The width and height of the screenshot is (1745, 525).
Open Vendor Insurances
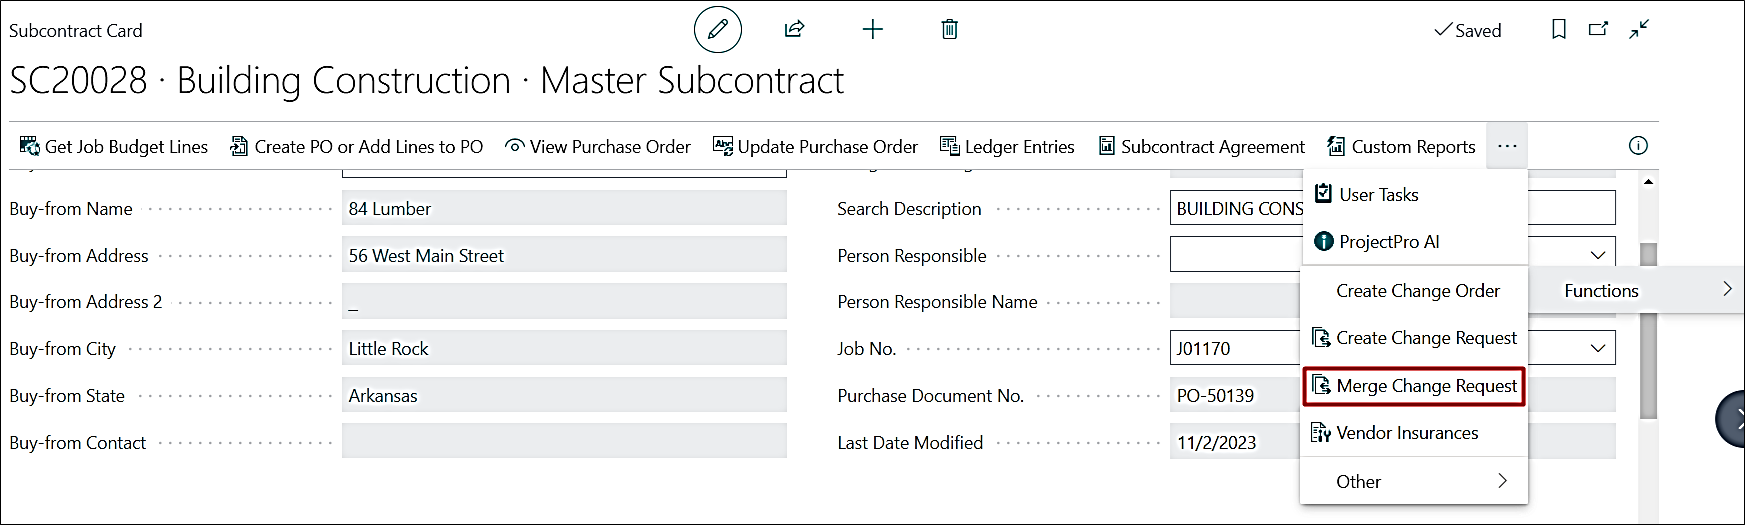(x=1406, y=433)
